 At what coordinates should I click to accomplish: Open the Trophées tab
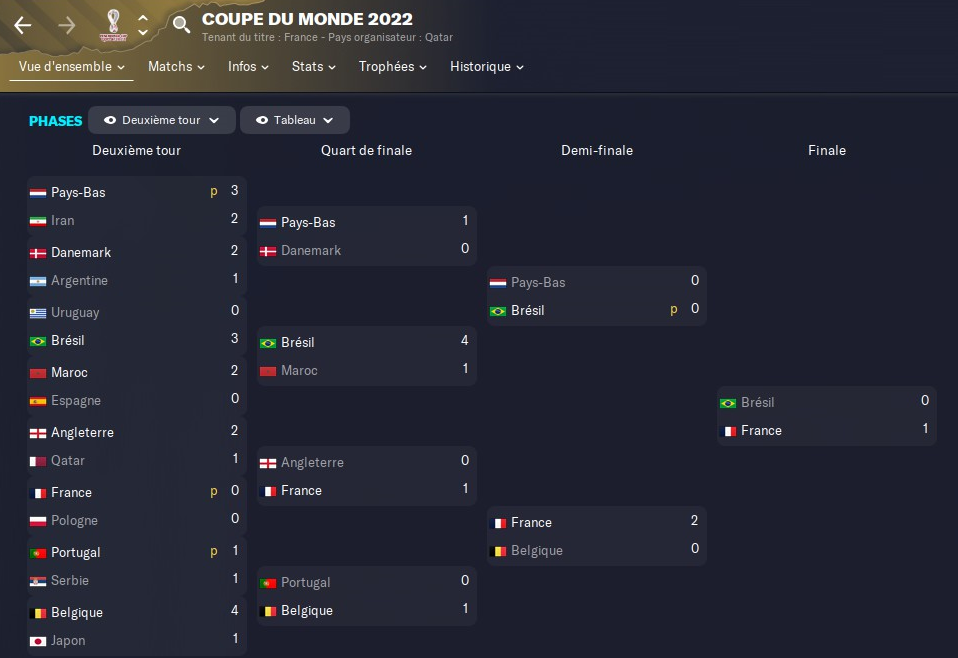392,67
